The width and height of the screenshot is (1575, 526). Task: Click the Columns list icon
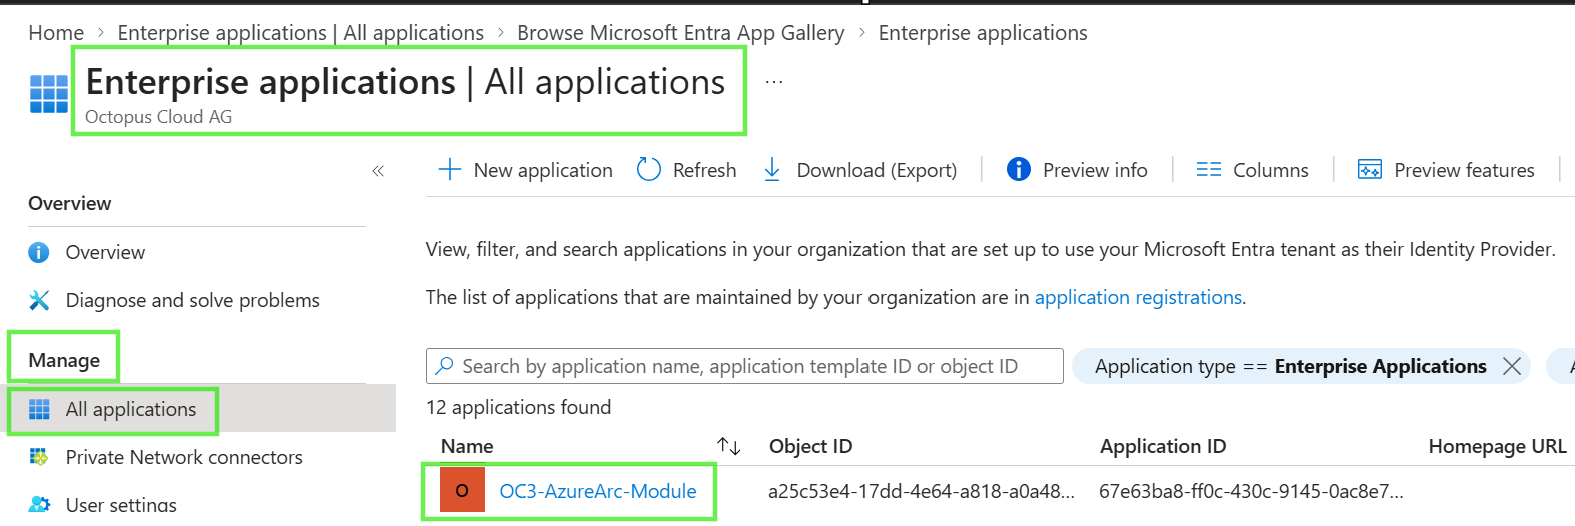[x=1209, y=170]
